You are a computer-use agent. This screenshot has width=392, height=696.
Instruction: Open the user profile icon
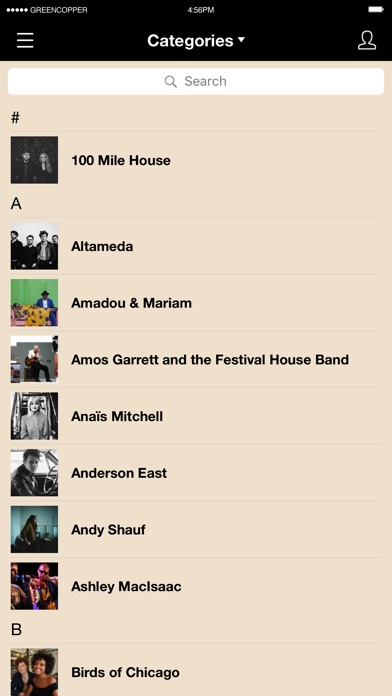coord(367,40)
